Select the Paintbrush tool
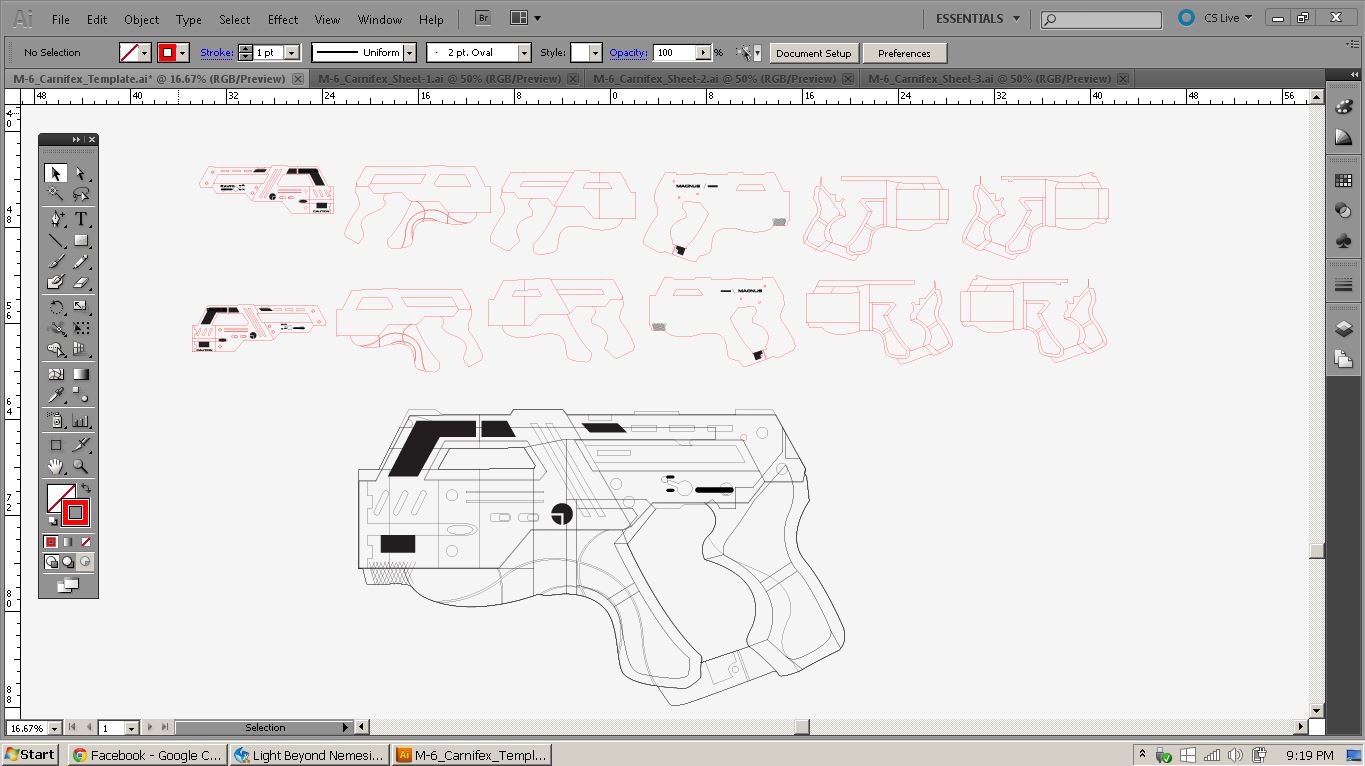The width and height of the screenshot is (1365, 766). pos(56,261)
